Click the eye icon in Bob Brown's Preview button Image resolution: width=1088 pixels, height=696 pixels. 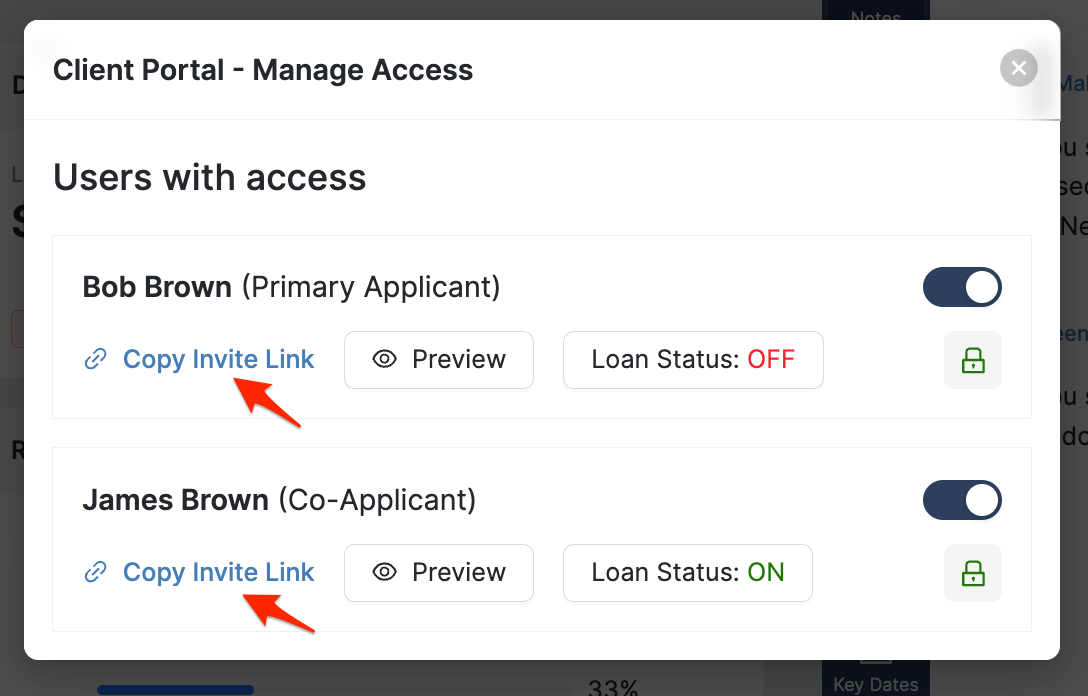[x=385, y=360]
